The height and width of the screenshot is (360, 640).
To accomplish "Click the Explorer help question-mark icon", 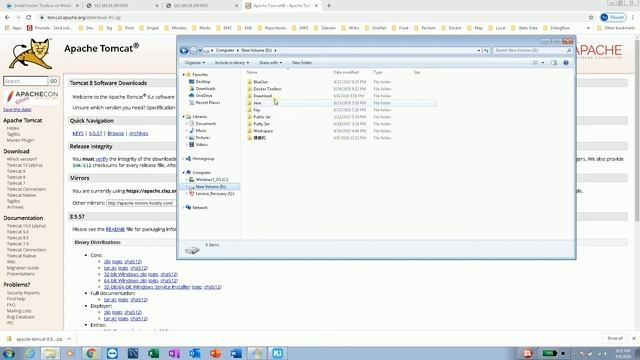I will [566, 63].
